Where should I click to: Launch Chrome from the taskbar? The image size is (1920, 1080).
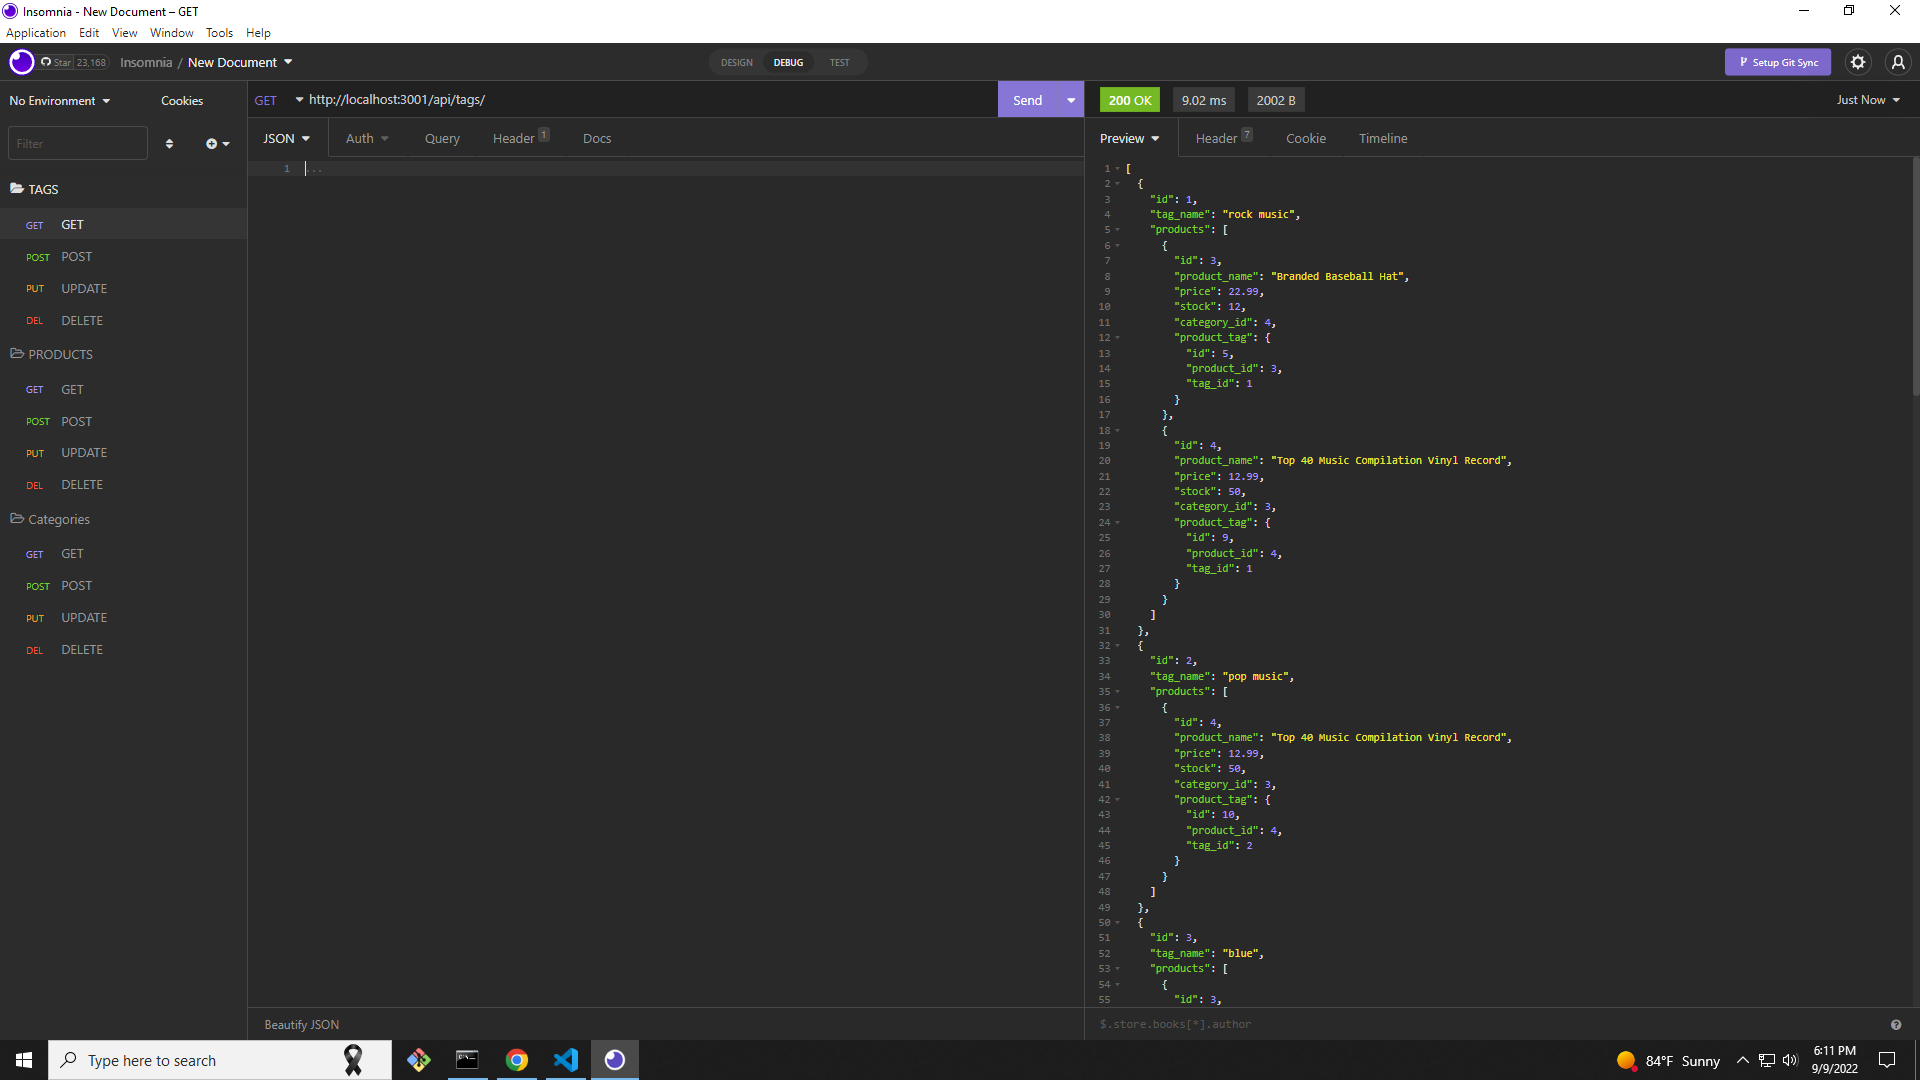(x=516, y=1059)
